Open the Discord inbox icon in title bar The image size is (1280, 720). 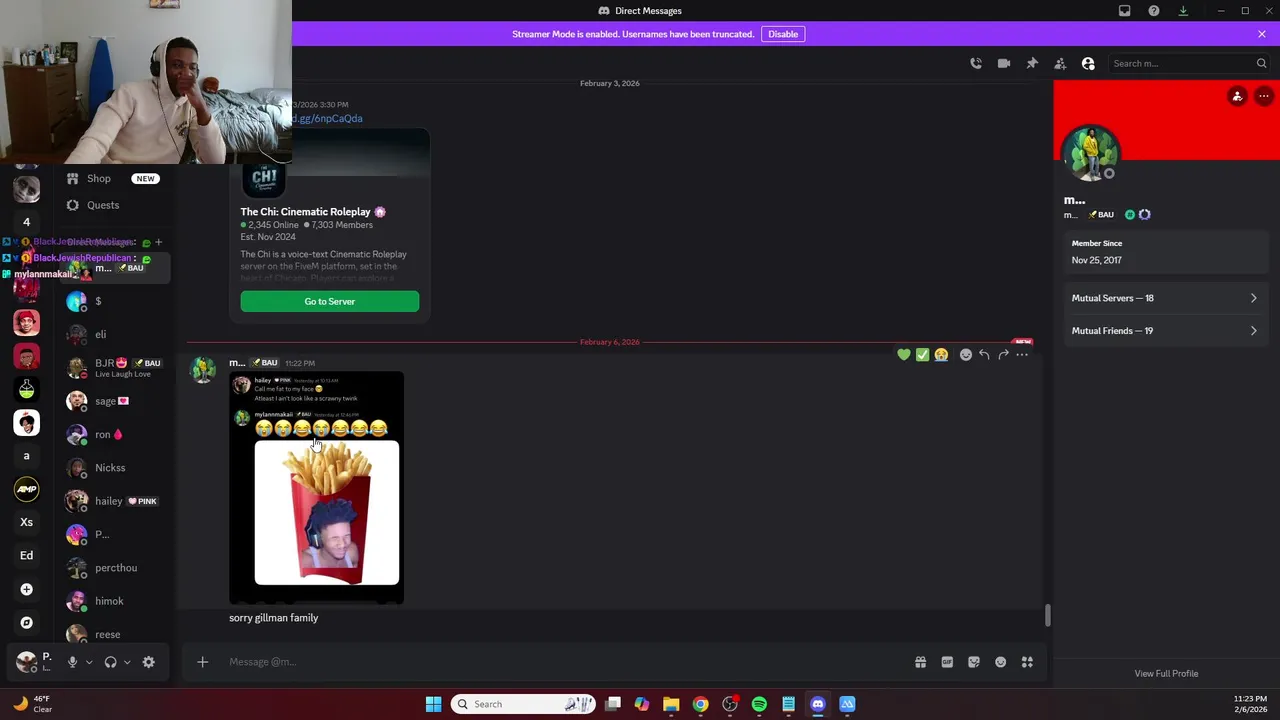(x=1125, y=11)
